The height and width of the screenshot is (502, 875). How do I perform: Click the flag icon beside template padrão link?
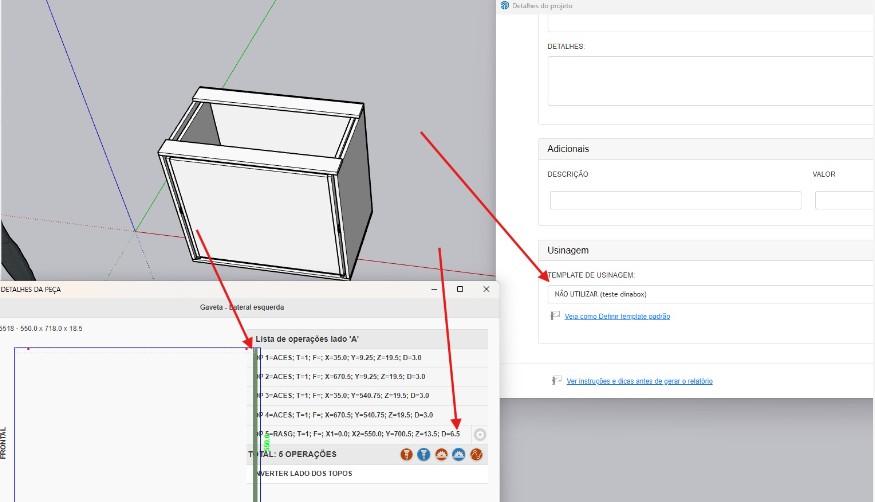point(555,316)
